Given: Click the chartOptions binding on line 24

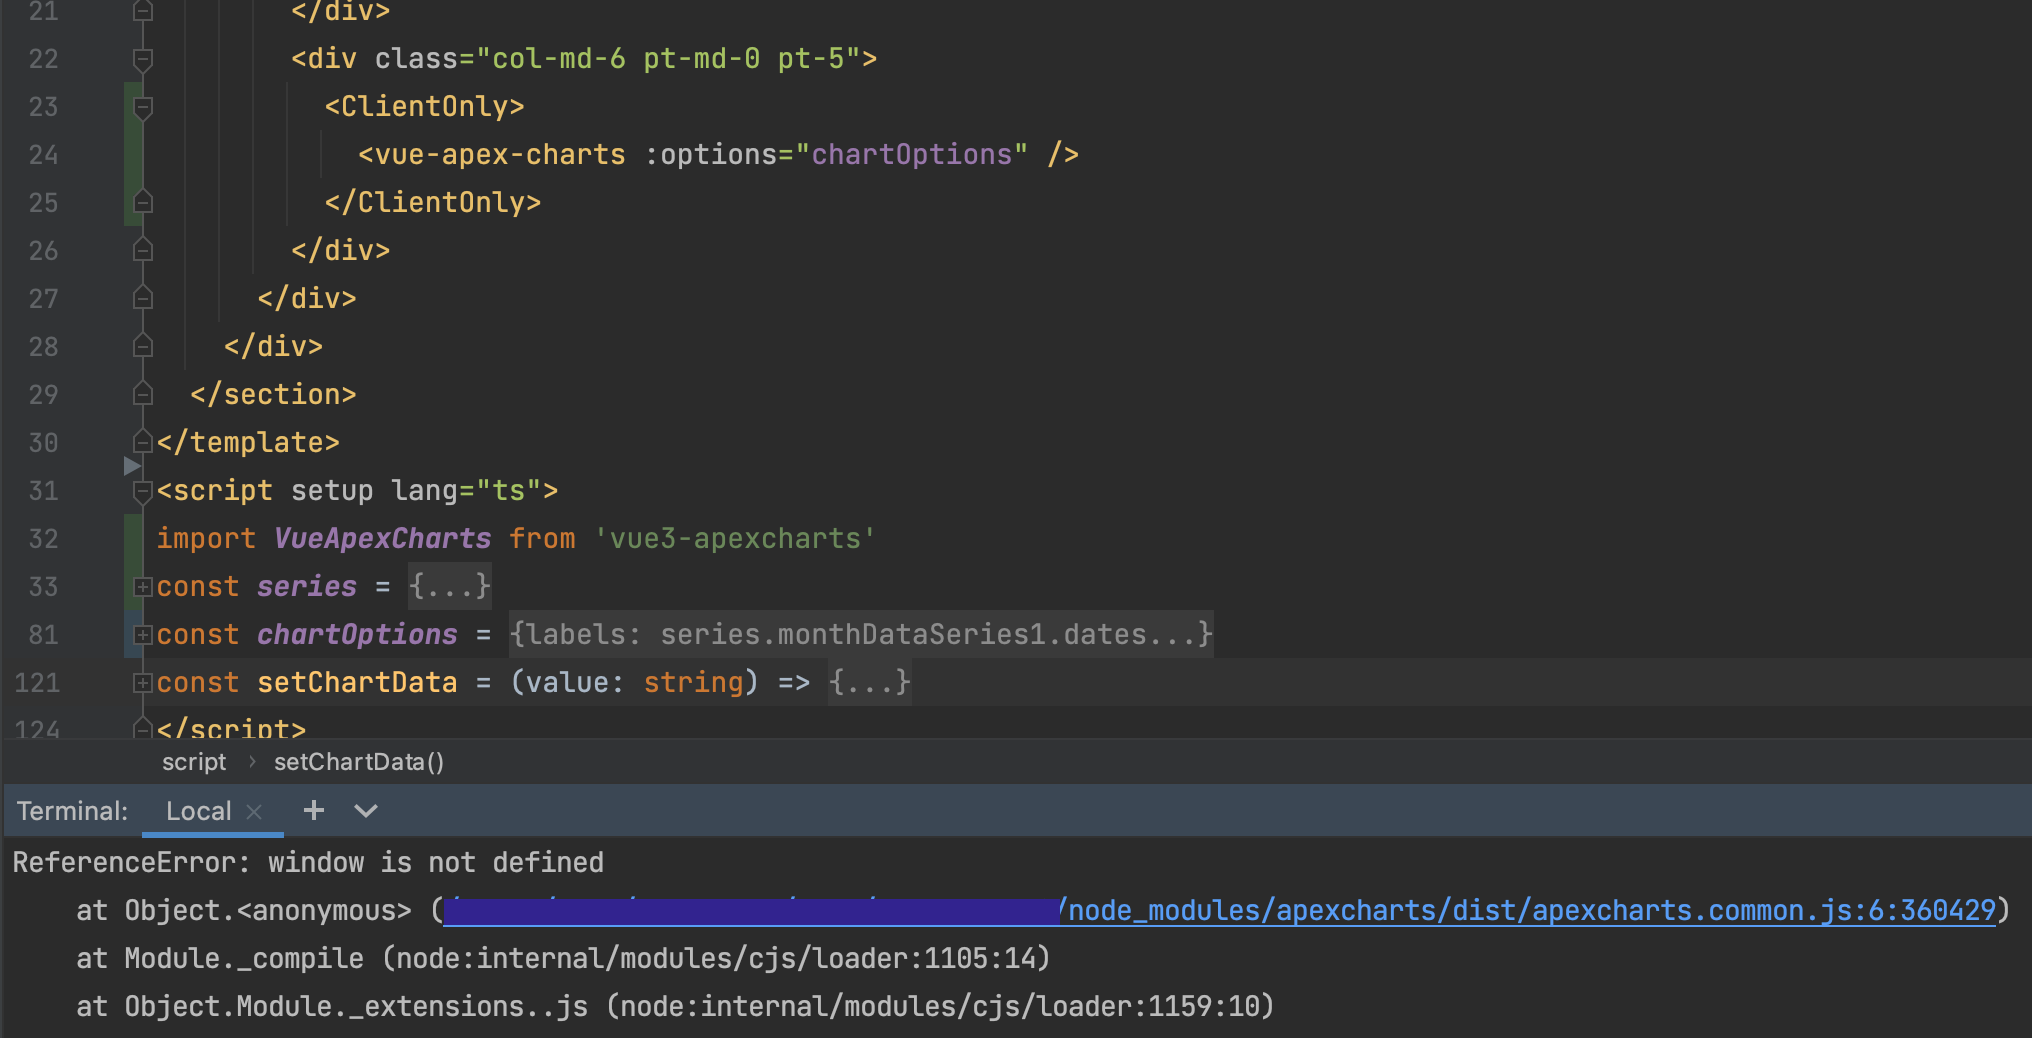Looking at the screenshot, I should [912, 154].
